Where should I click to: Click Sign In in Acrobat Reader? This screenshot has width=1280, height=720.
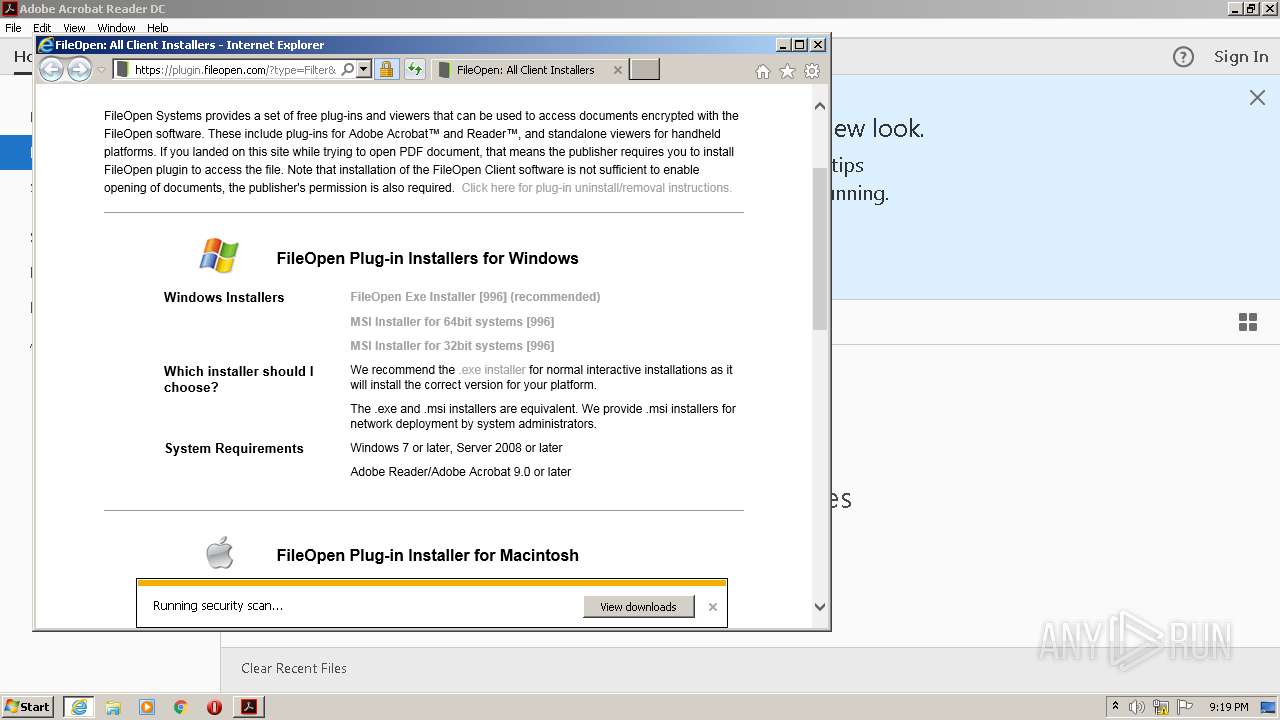pyautogui.click(x=1241, y=57)
